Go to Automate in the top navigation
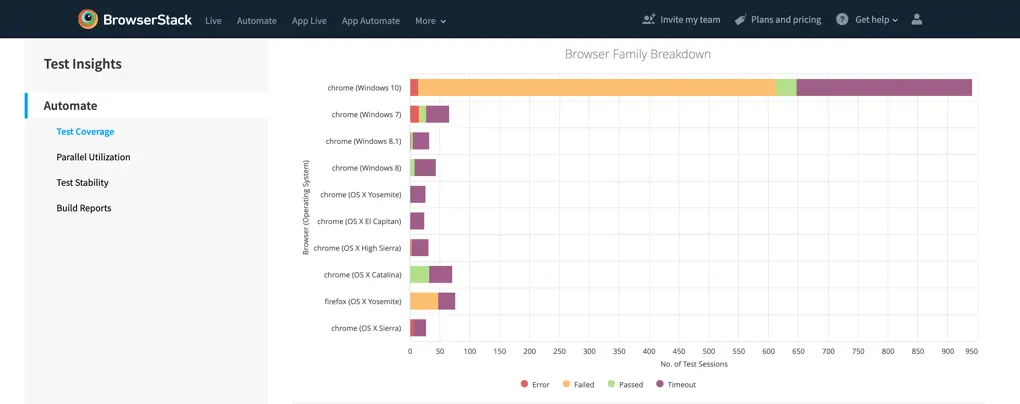 pyautogui.click(x=256, y=20)
